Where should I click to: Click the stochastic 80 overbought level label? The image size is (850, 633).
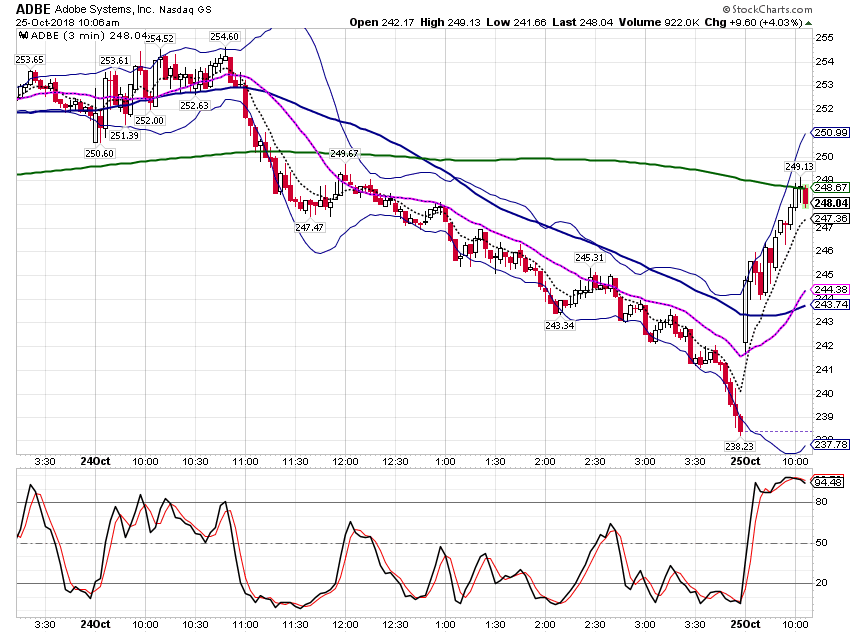point(821,502)
